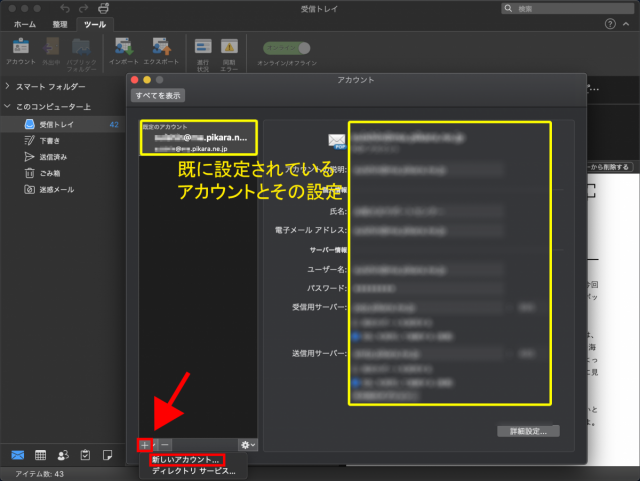This screenshot has height=481, width=640.
Task: Toggle the オンライン/オフライン switch
Action: (287, 47)
